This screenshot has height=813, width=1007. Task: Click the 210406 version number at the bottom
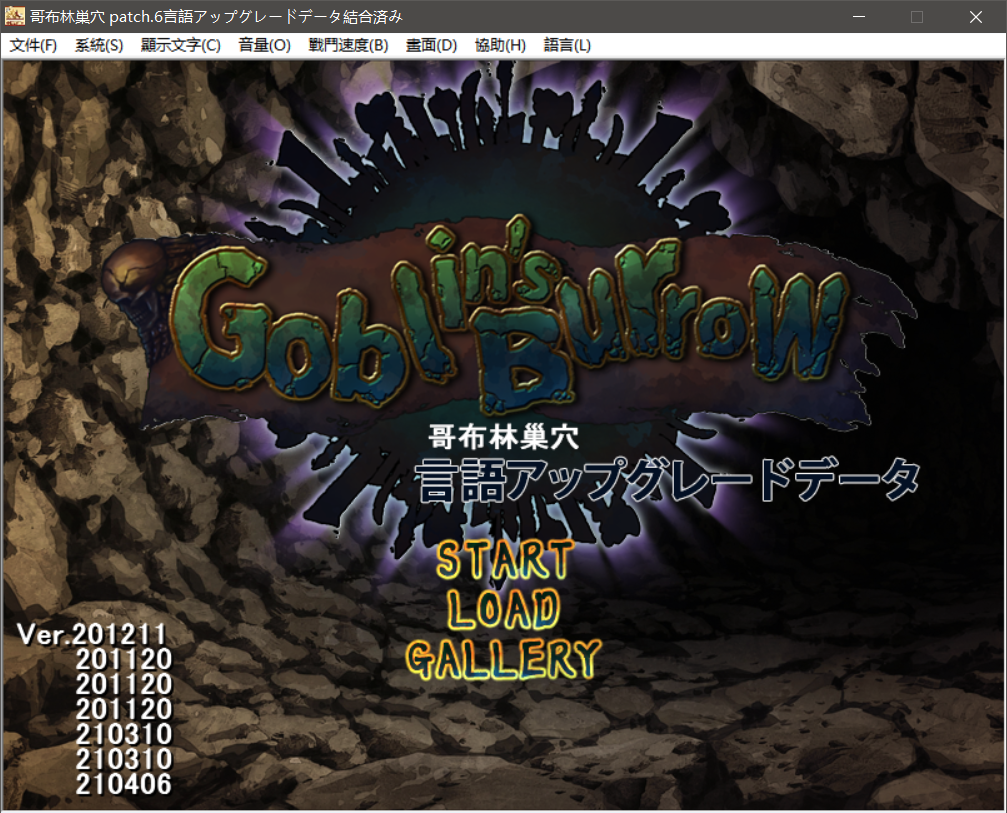[123, 784]
